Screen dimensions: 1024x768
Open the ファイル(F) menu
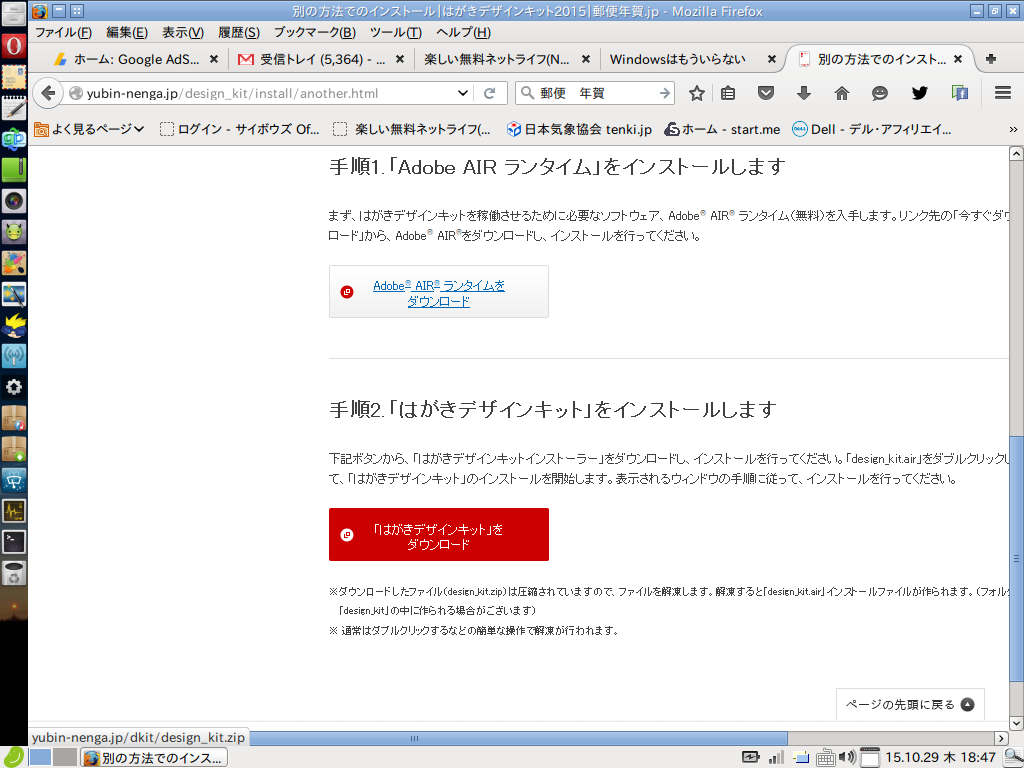click(x=63, y=32)
